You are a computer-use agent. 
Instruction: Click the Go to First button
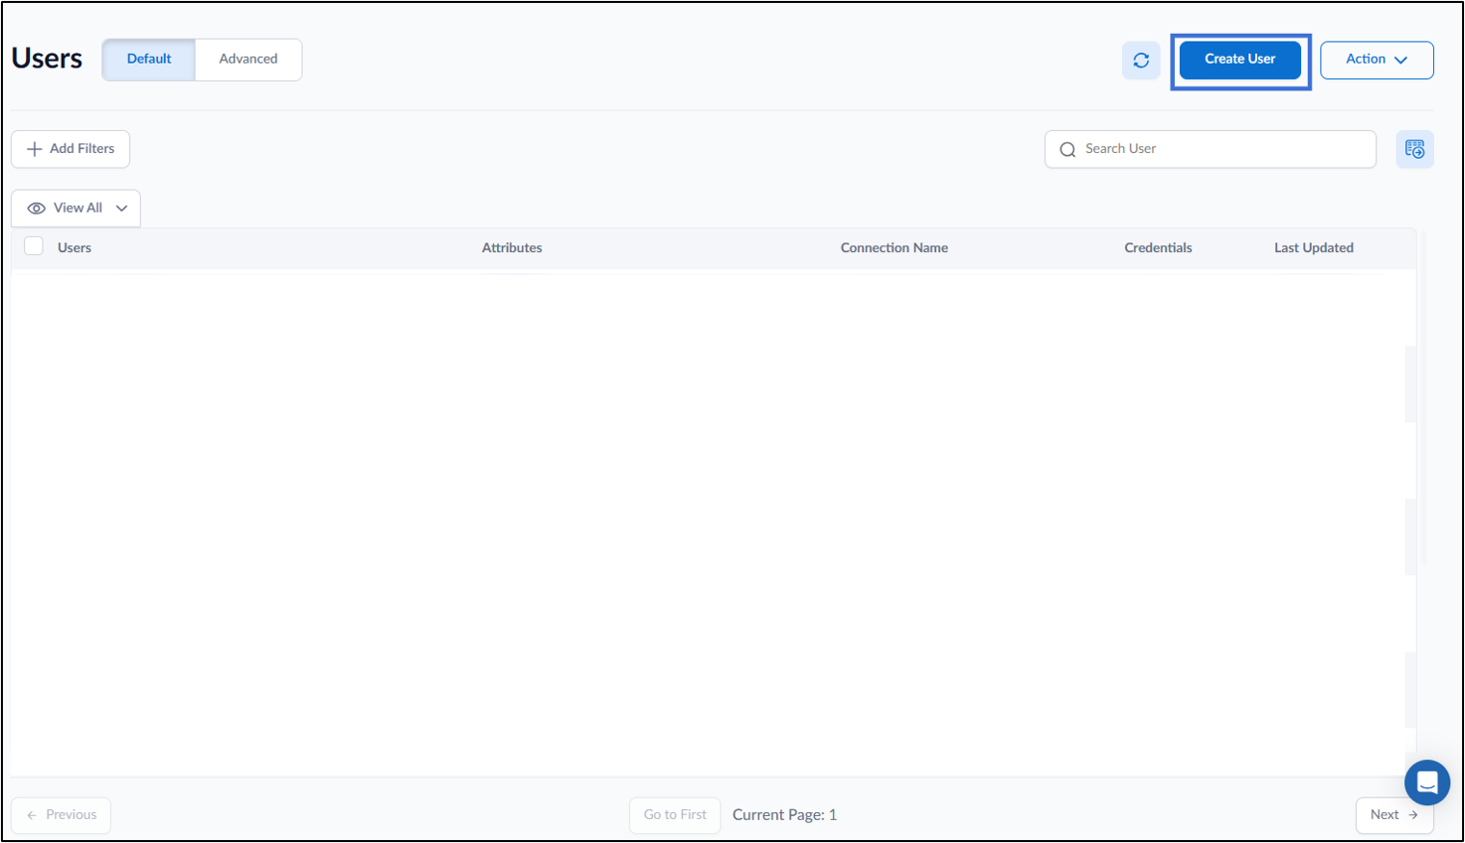click(675, 815)
